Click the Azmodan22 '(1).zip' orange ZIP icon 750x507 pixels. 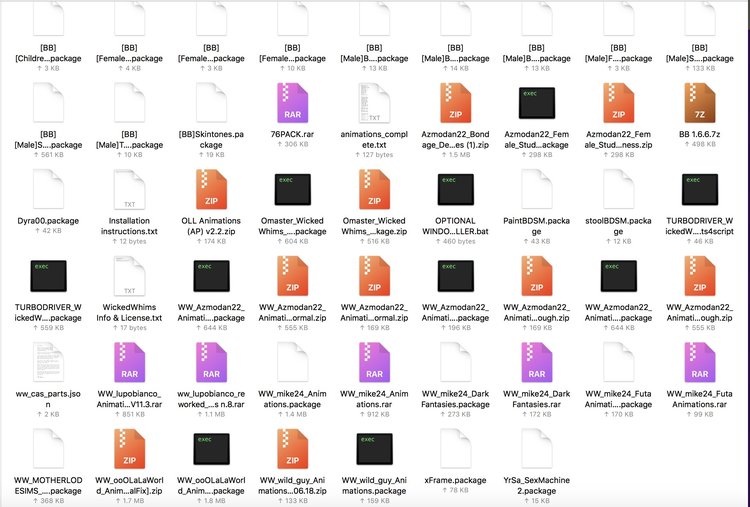(x=455, y=103)
